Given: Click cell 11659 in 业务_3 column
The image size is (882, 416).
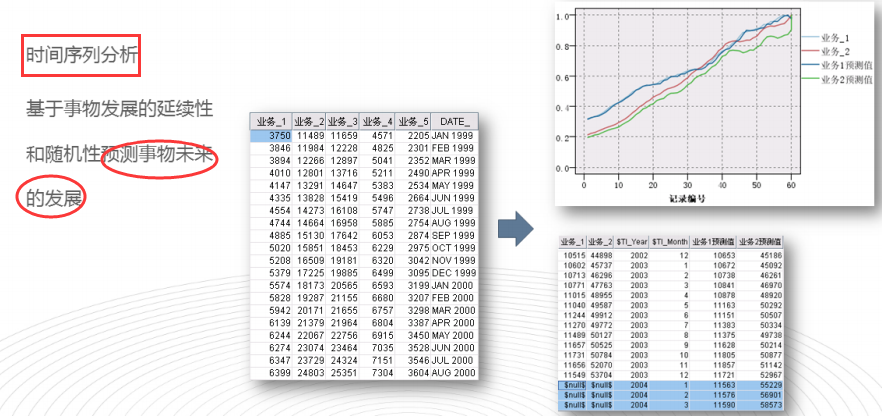Looking at the screenshot, I should point(344,135).
